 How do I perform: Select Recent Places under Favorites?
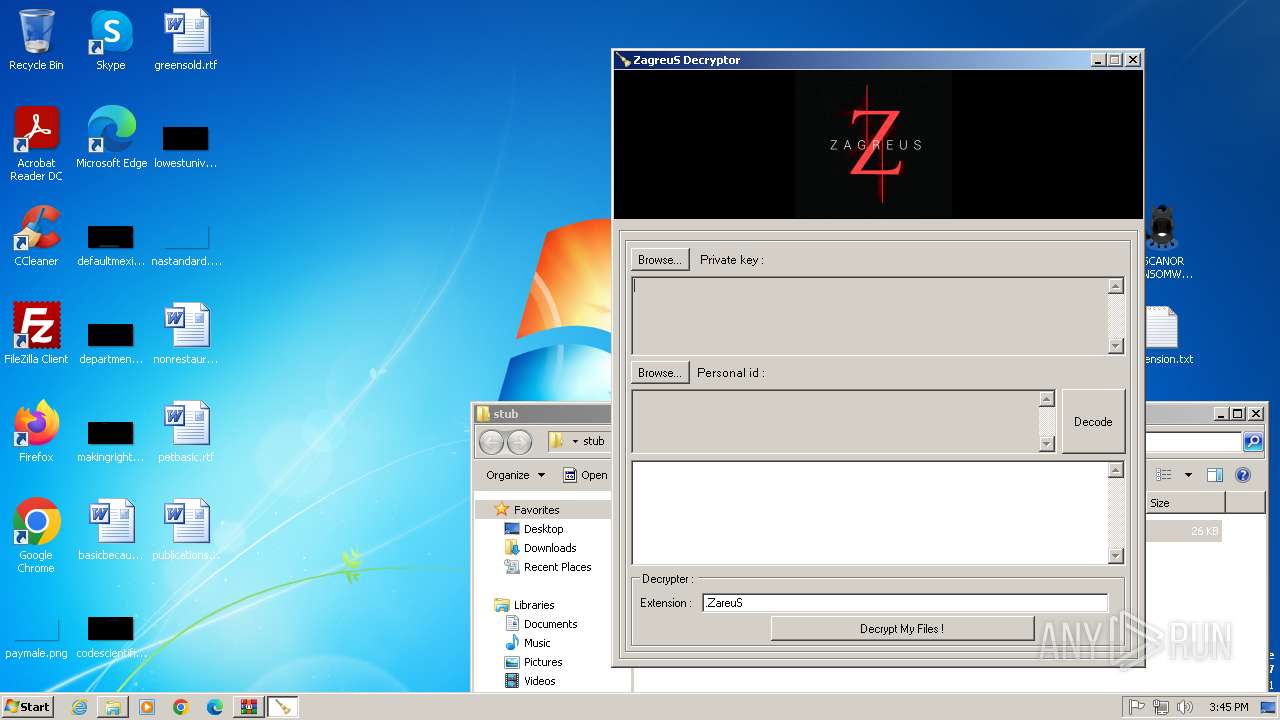[x=557, y=567]
